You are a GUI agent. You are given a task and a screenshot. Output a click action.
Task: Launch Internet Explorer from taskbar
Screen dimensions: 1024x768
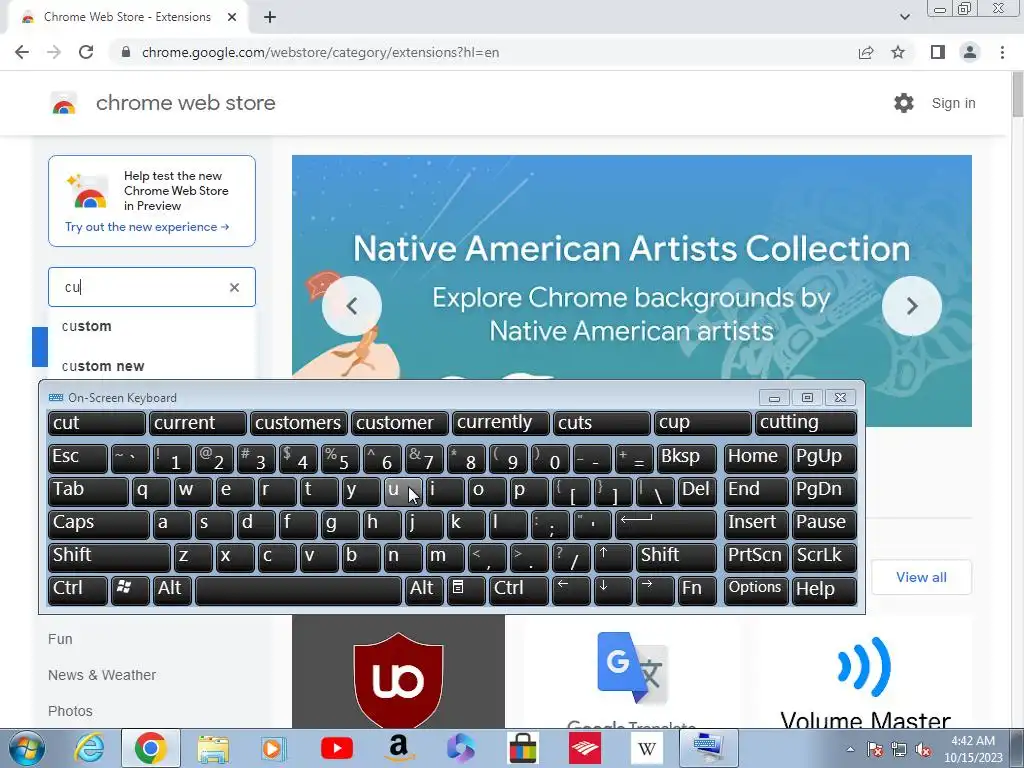[x=89, y=748]
